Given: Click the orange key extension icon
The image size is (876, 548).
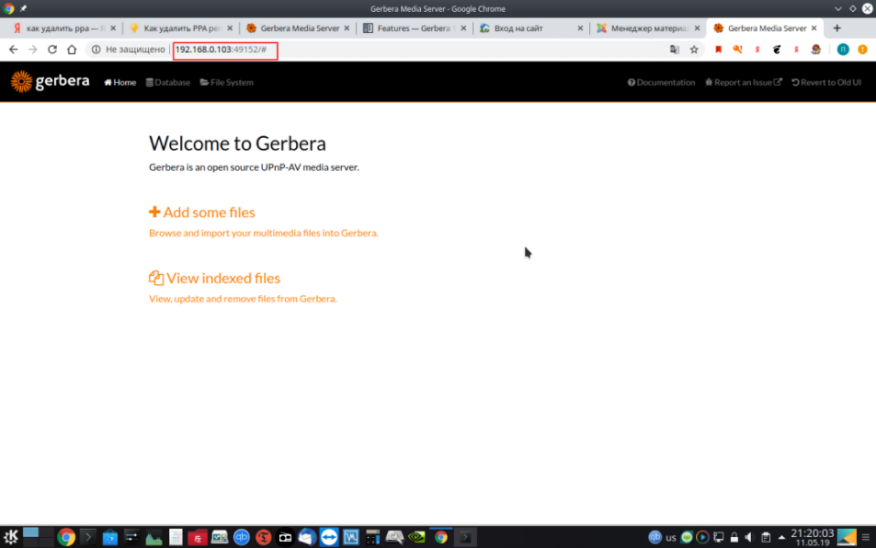Looking at the screenshot, I should click(x=737, y=49).
